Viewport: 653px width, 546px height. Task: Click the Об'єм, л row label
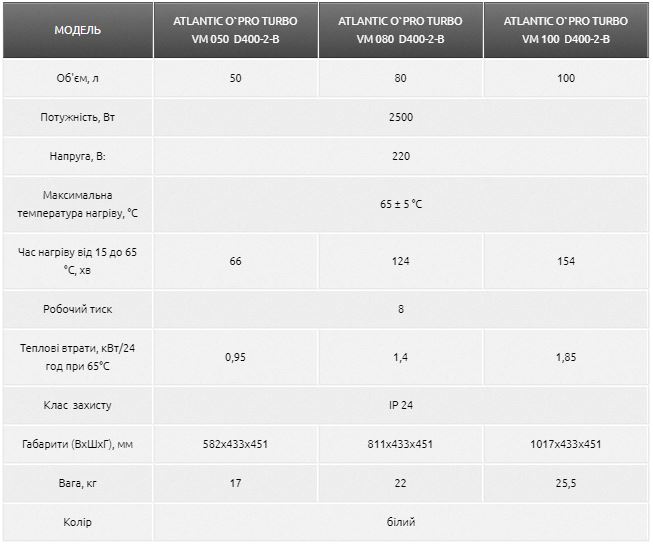(77, 78)
